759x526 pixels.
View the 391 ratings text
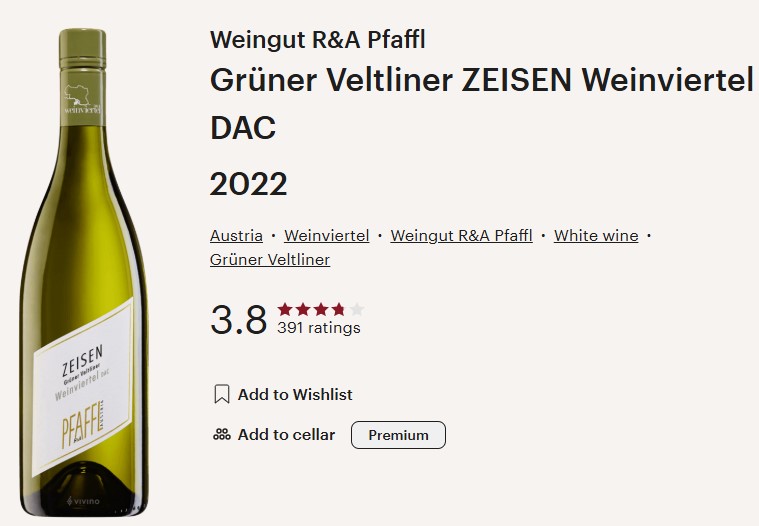319,328
